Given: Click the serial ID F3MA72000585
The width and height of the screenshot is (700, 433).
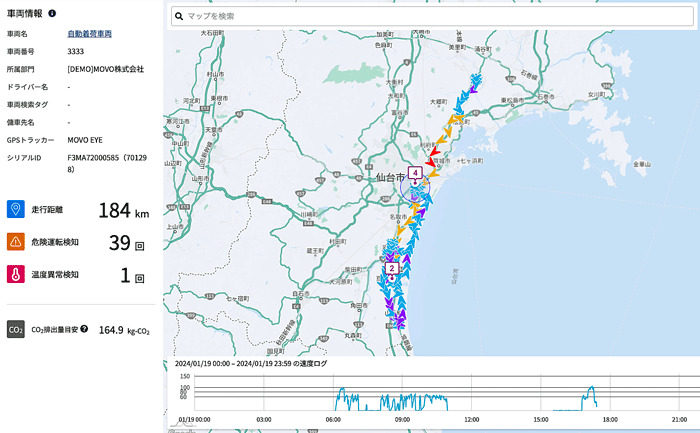Looking at the screenshot, I should 107,163.
